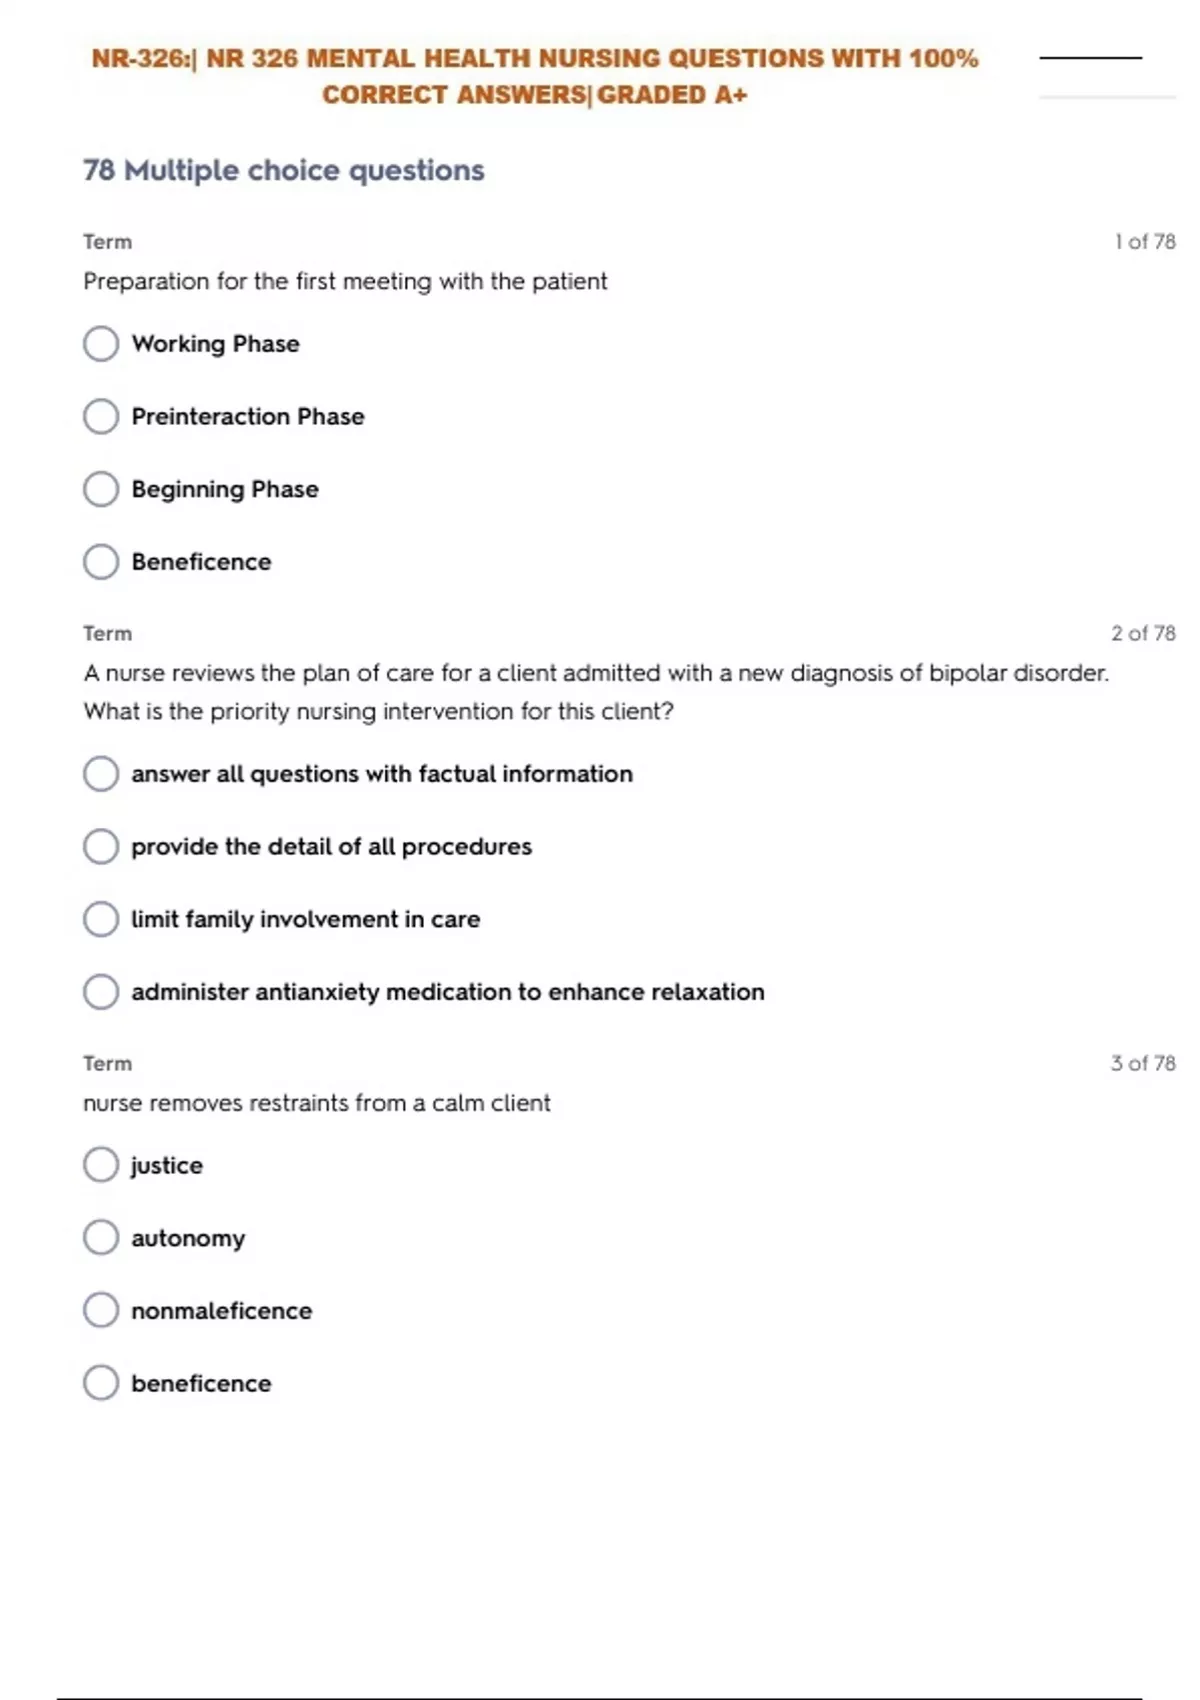The image size is (1200, 1700).
Task: Click the 3 of 78 question counter
Action: pyautogui.click(x=1143, y=1063)
